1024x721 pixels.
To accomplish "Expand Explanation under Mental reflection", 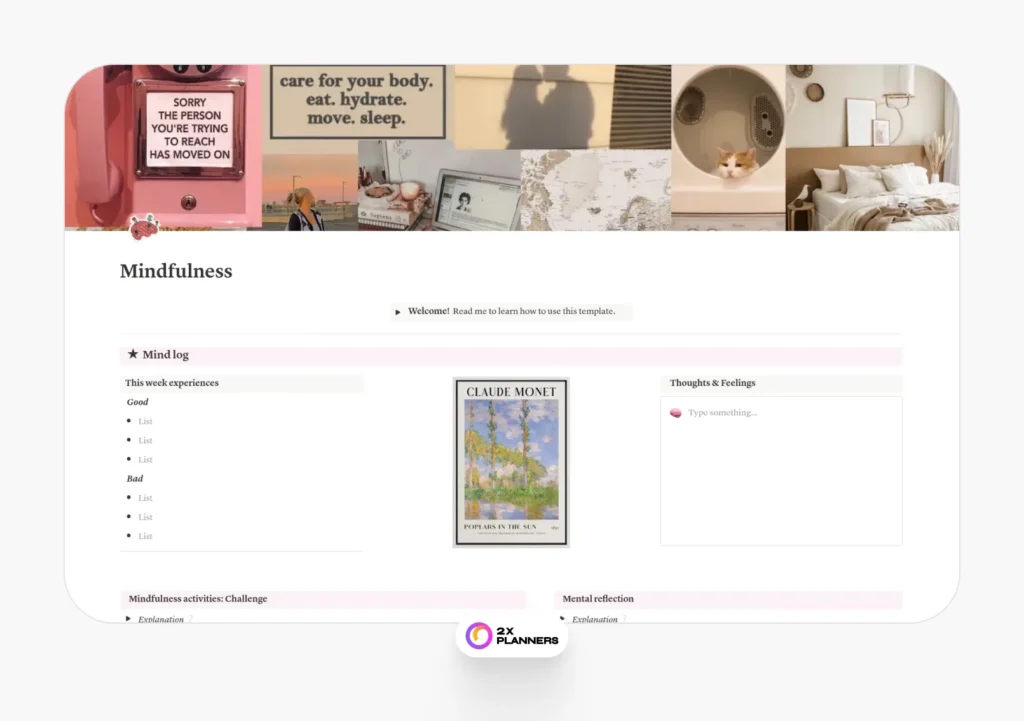I will pos(562,618).
